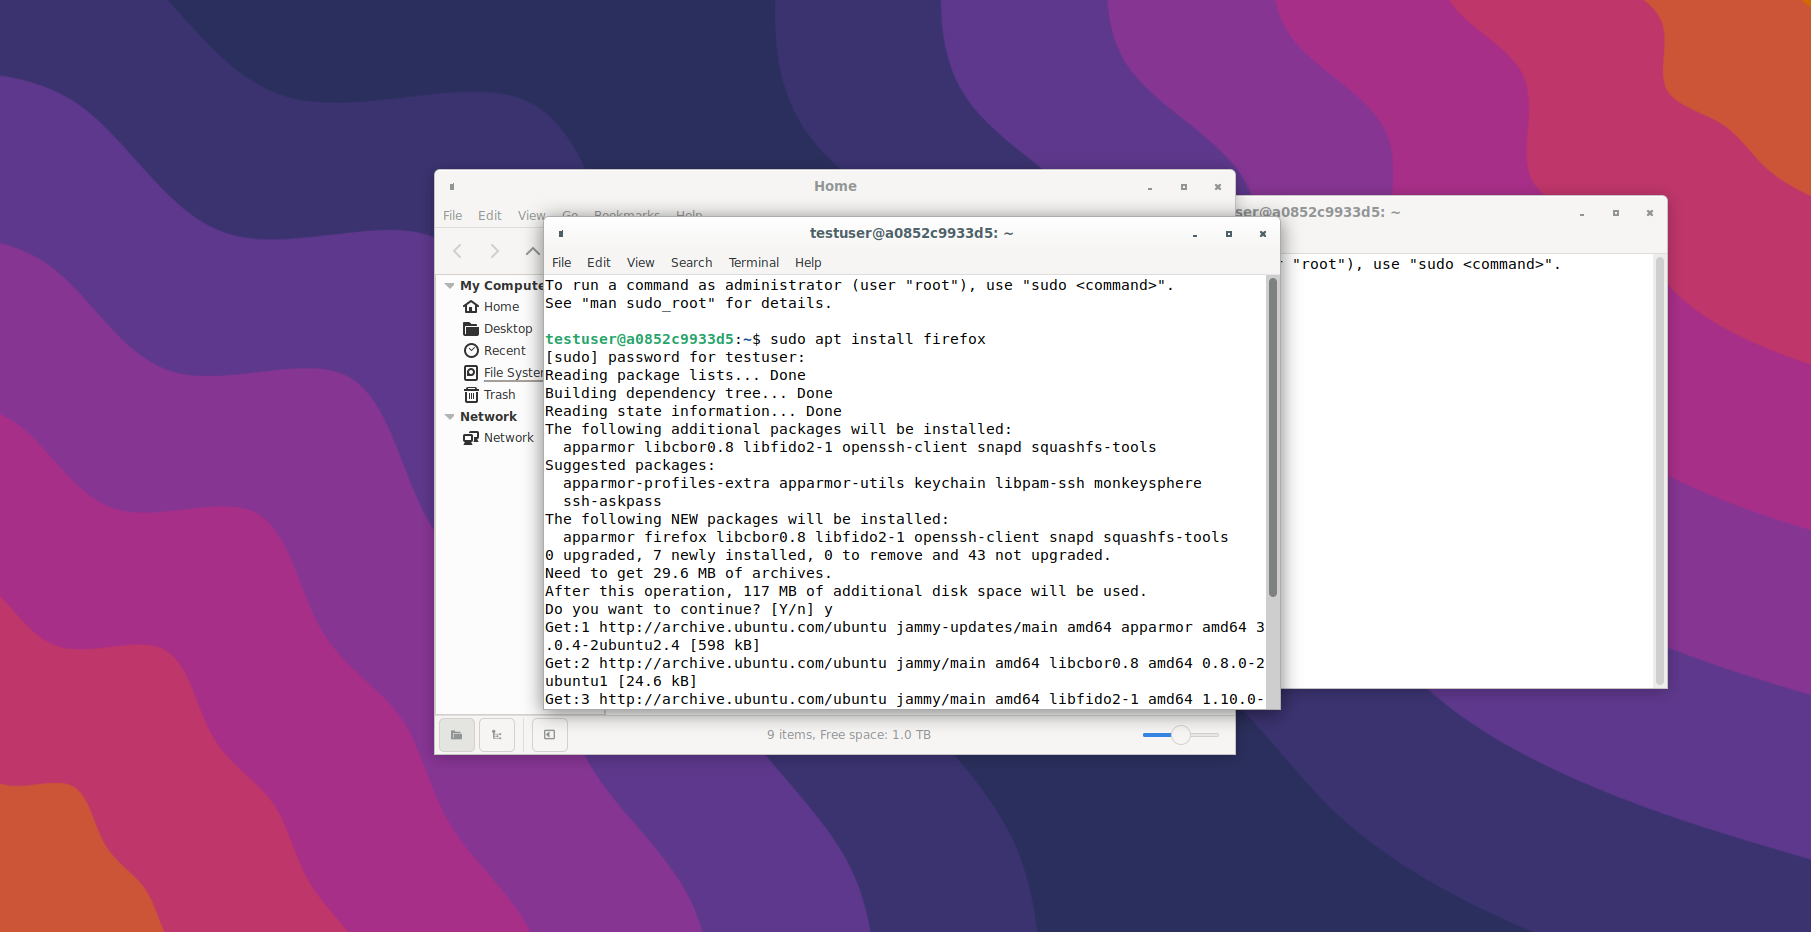Show places view in file manager status bar
1811x932 pixels.
(457, 735)
